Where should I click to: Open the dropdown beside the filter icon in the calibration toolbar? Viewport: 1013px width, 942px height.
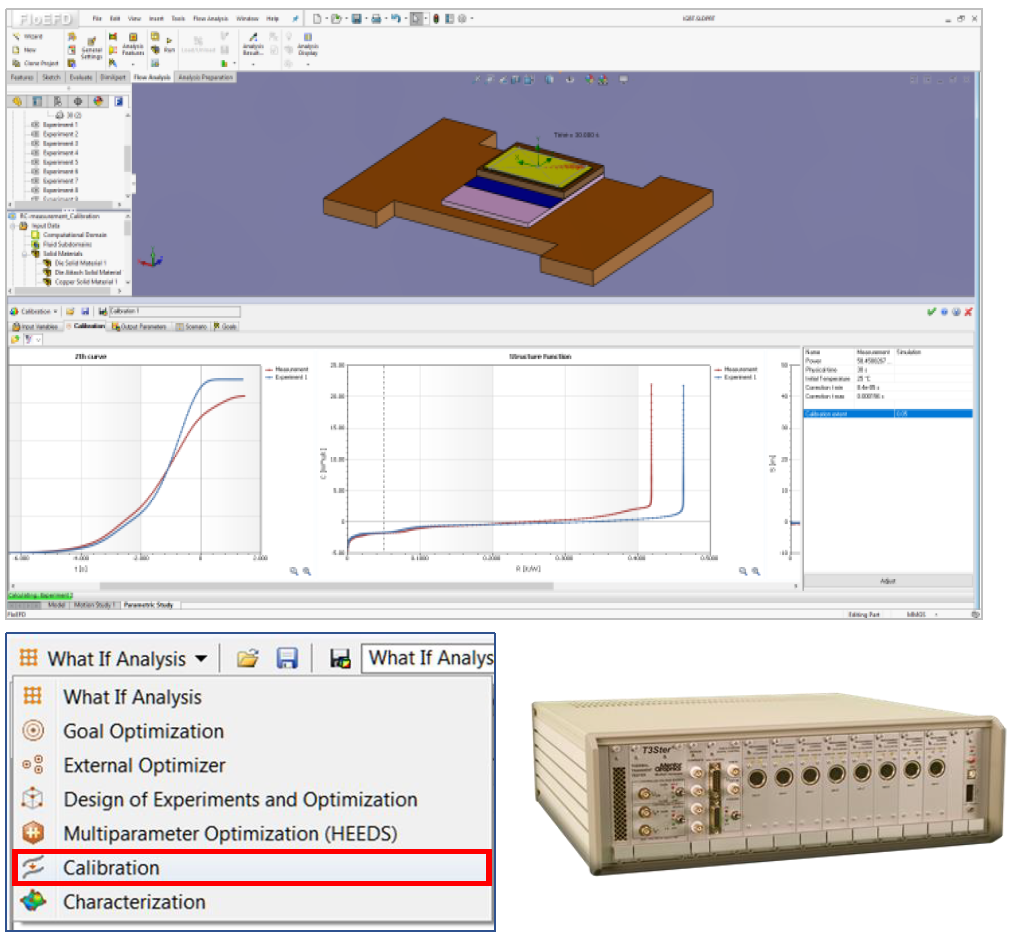(38, 339)
